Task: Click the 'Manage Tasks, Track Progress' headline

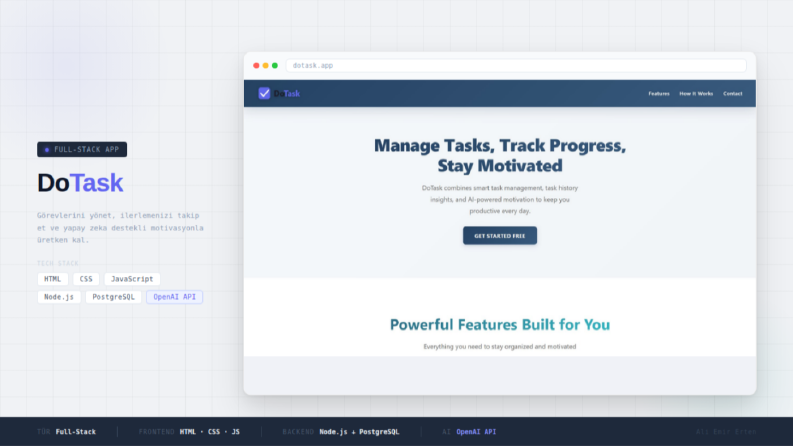Action: coord(500,155)
